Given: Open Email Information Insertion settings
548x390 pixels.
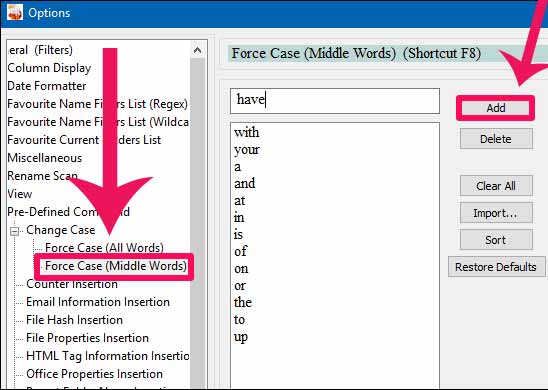Looking at the screenshot, I should 98,302.
